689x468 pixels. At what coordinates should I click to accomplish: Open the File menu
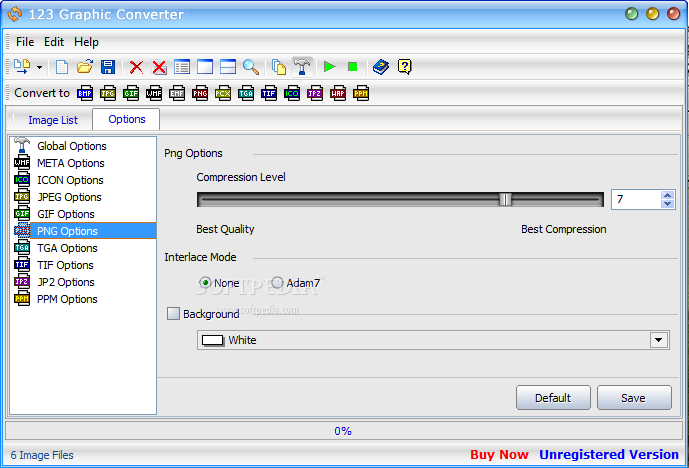tap(25, 42)
